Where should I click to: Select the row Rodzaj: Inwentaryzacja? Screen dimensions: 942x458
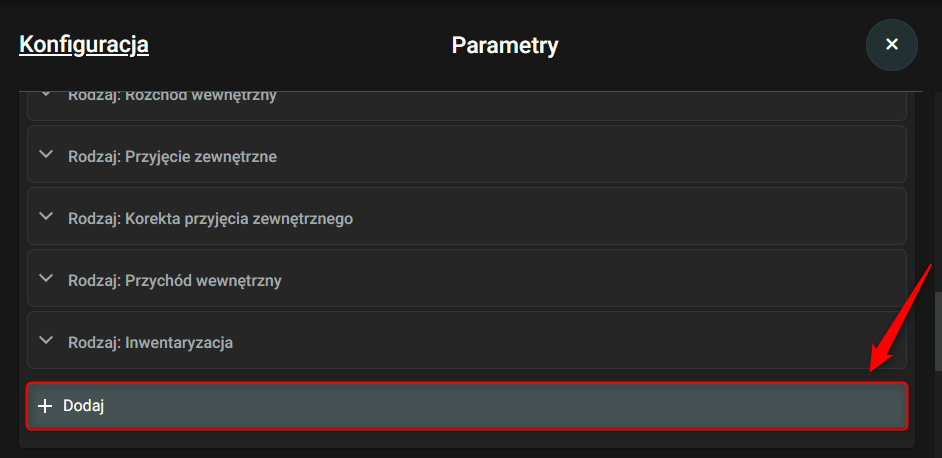pos(467,340)
